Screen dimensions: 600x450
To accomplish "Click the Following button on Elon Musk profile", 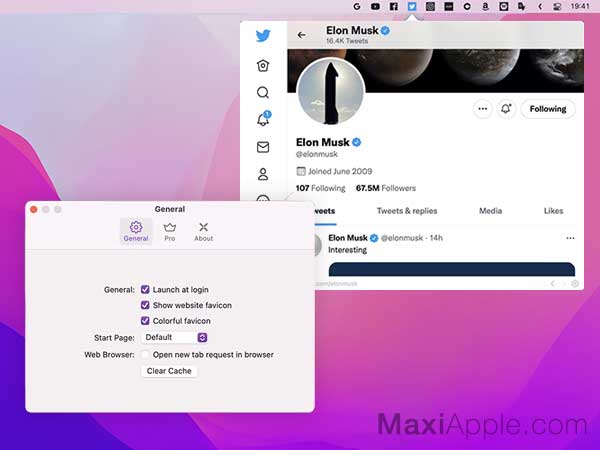I will click(548, 109).
